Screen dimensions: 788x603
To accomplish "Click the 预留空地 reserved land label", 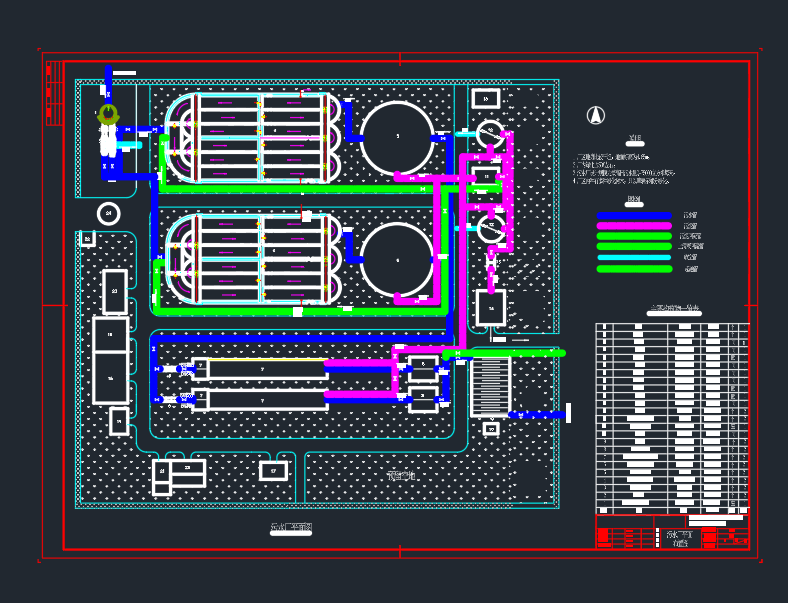I will coord(401,475).
